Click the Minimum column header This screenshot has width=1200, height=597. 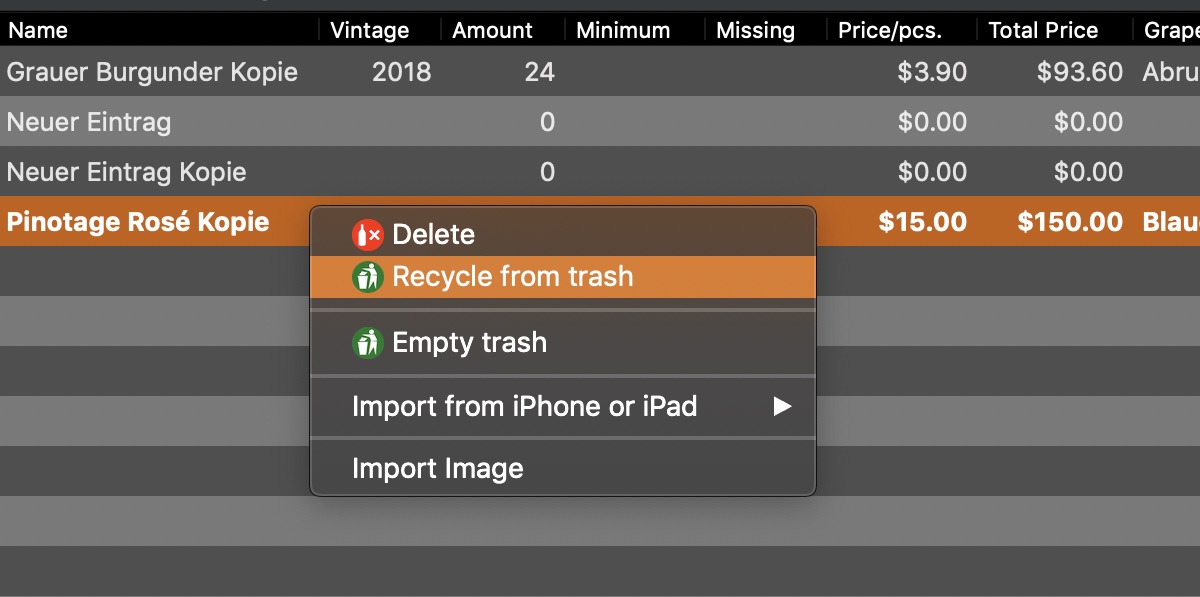(635, 31)
